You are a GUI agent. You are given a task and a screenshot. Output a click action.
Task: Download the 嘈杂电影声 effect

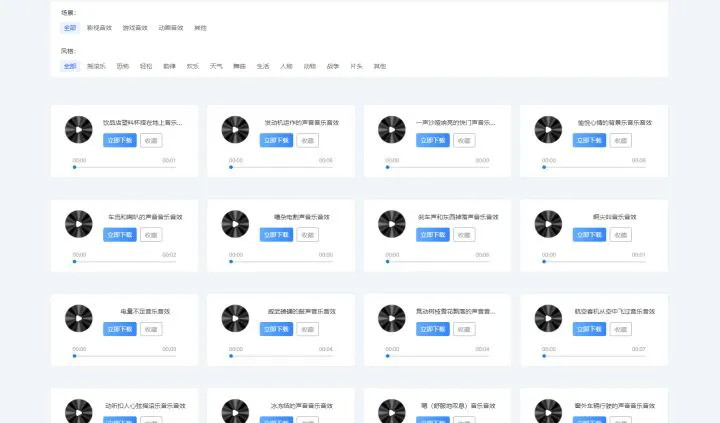[276, 235]
